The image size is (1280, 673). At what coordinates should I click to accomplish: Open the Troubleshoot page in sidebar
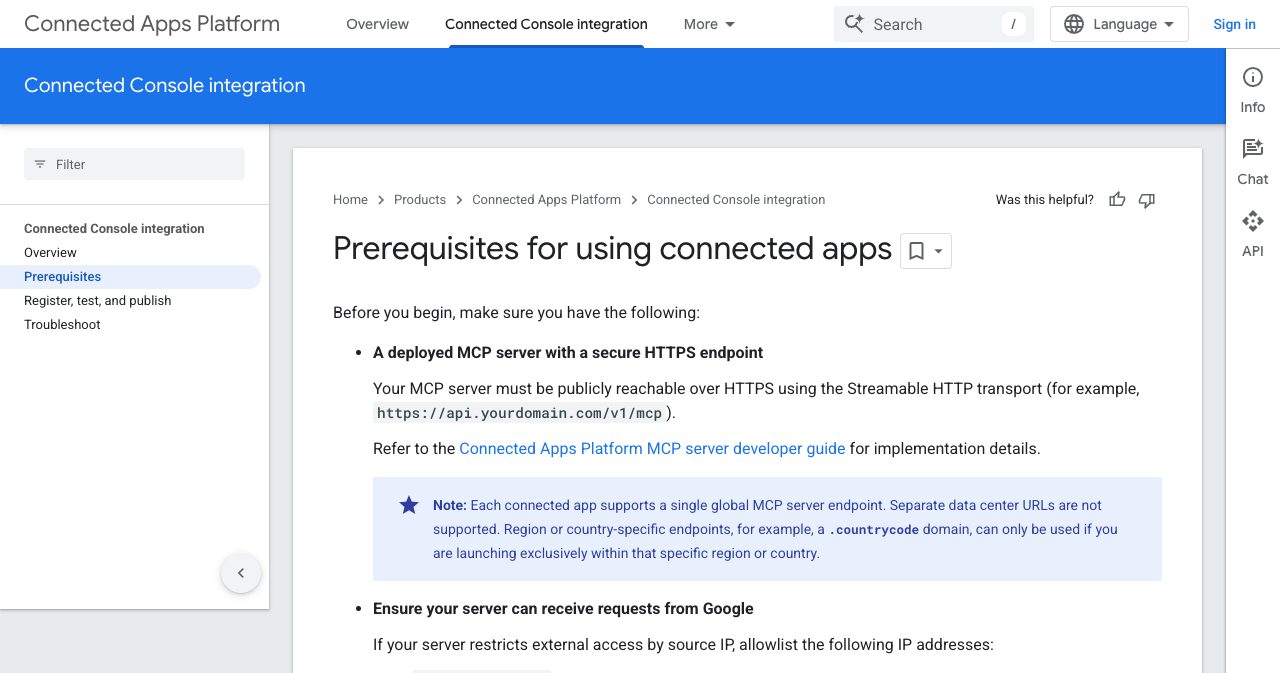[x=62, y=325]
